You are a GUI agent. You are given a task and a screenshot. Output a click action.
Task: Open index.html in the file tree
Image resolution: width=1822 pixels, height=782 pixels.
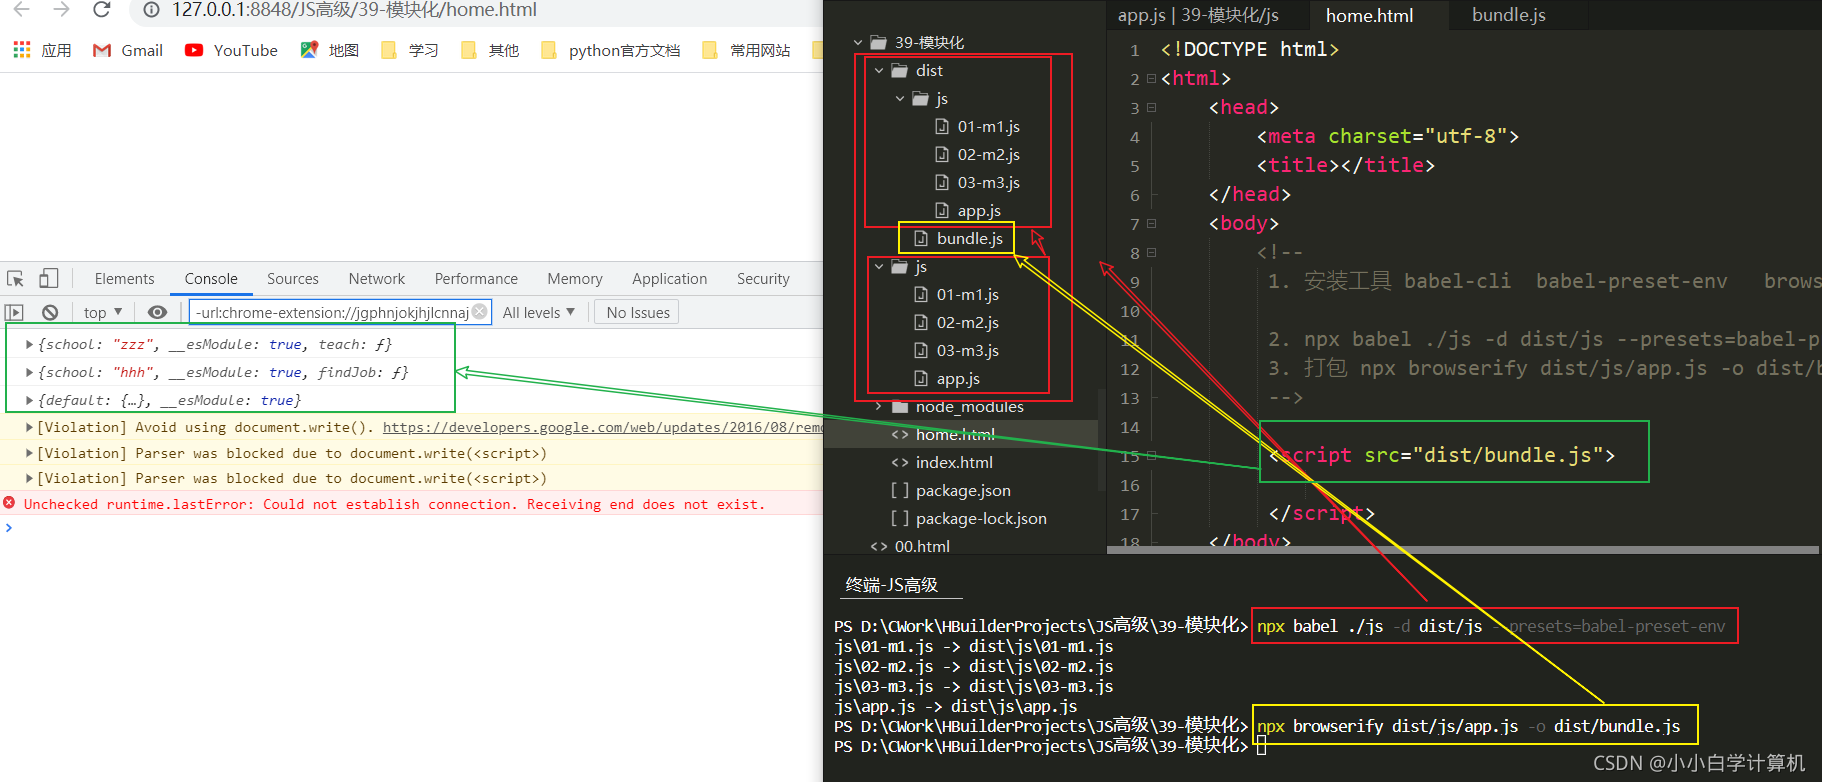click(x=942, y=462)
